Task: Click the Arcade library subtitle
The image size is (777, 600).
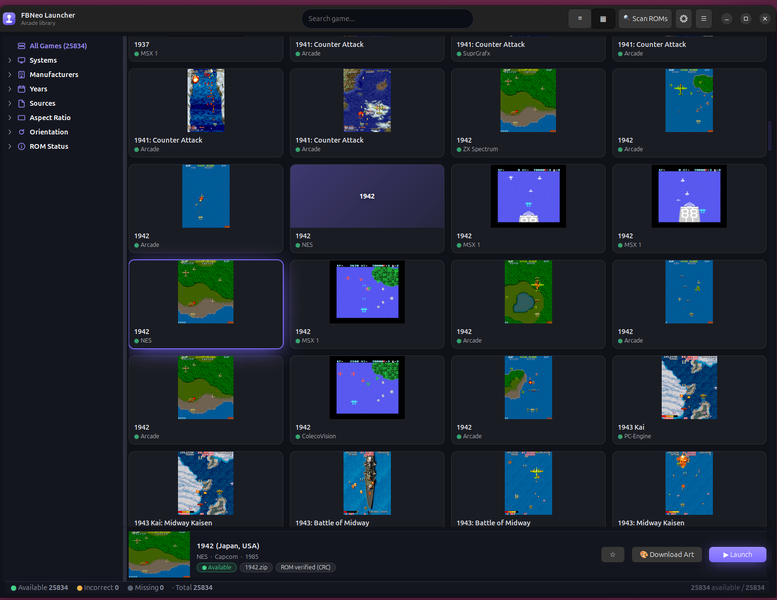Action: 38,23
